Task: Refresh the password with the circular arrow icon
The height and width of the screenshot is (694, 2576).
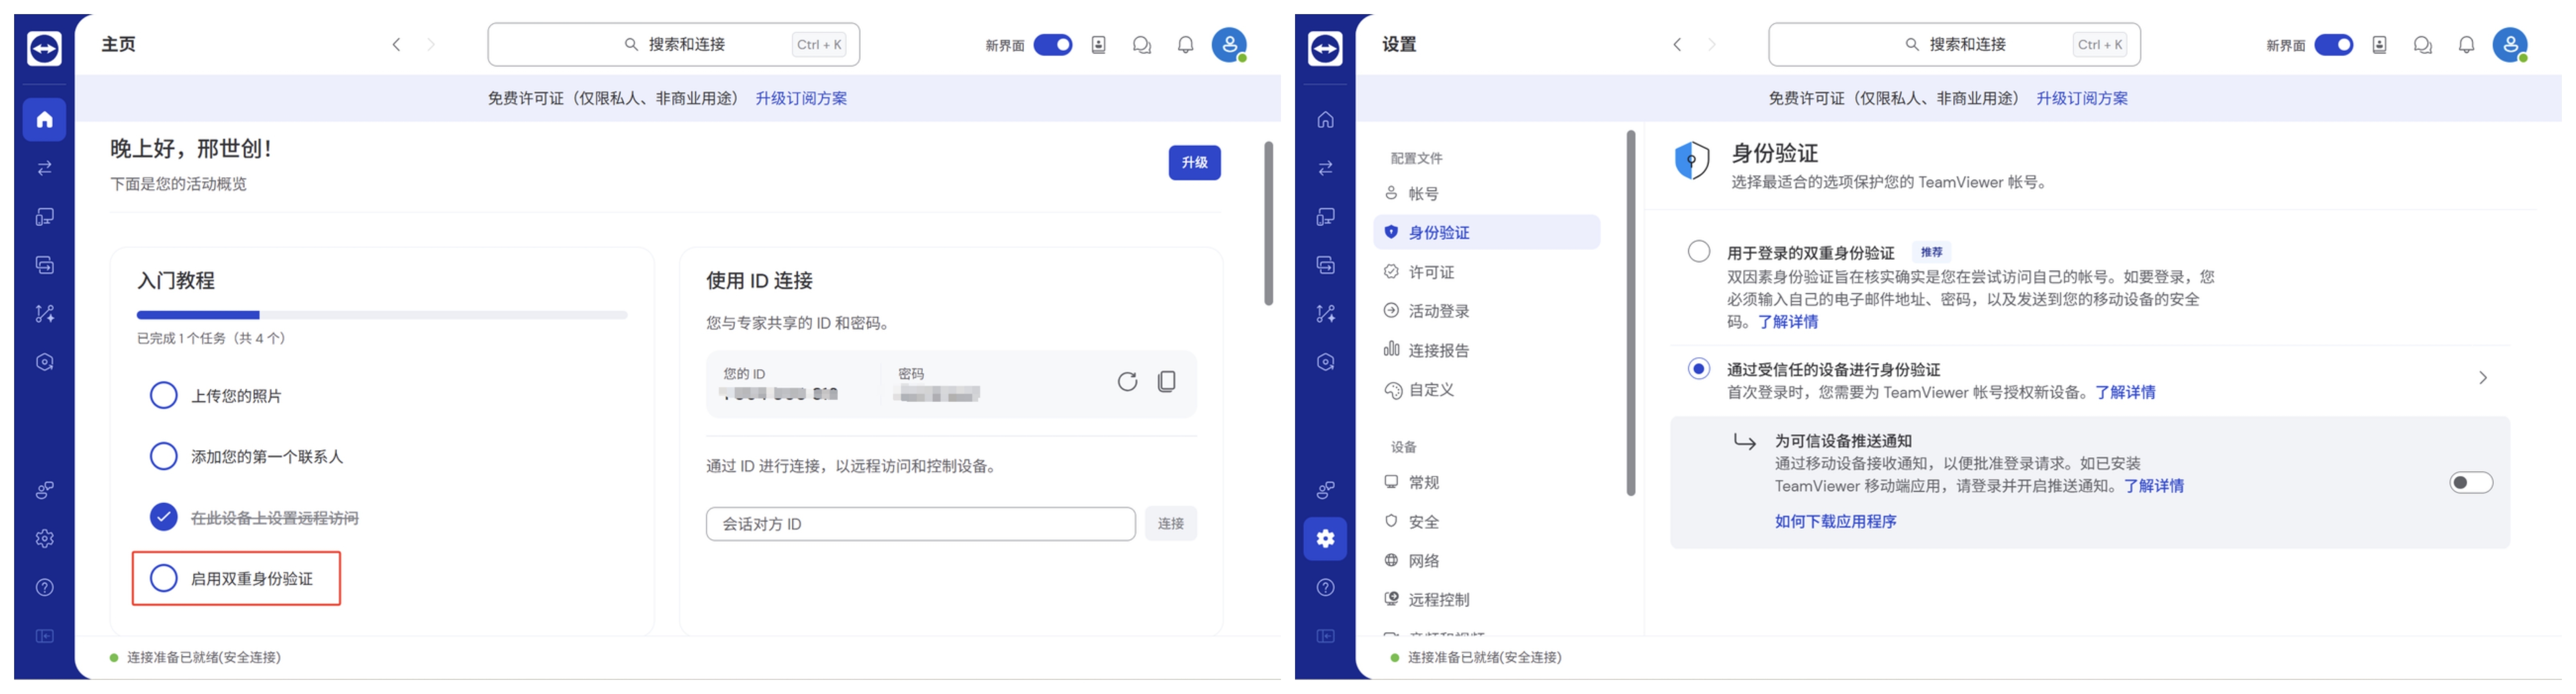Action: coord(1127,381)
